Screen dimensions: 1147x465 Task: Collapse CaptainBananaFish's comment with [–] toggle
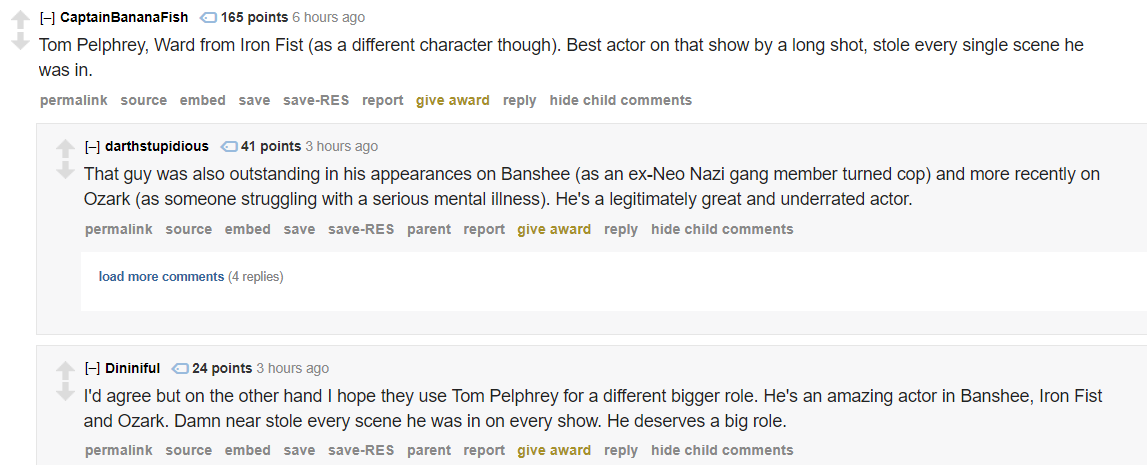[48, 18]
